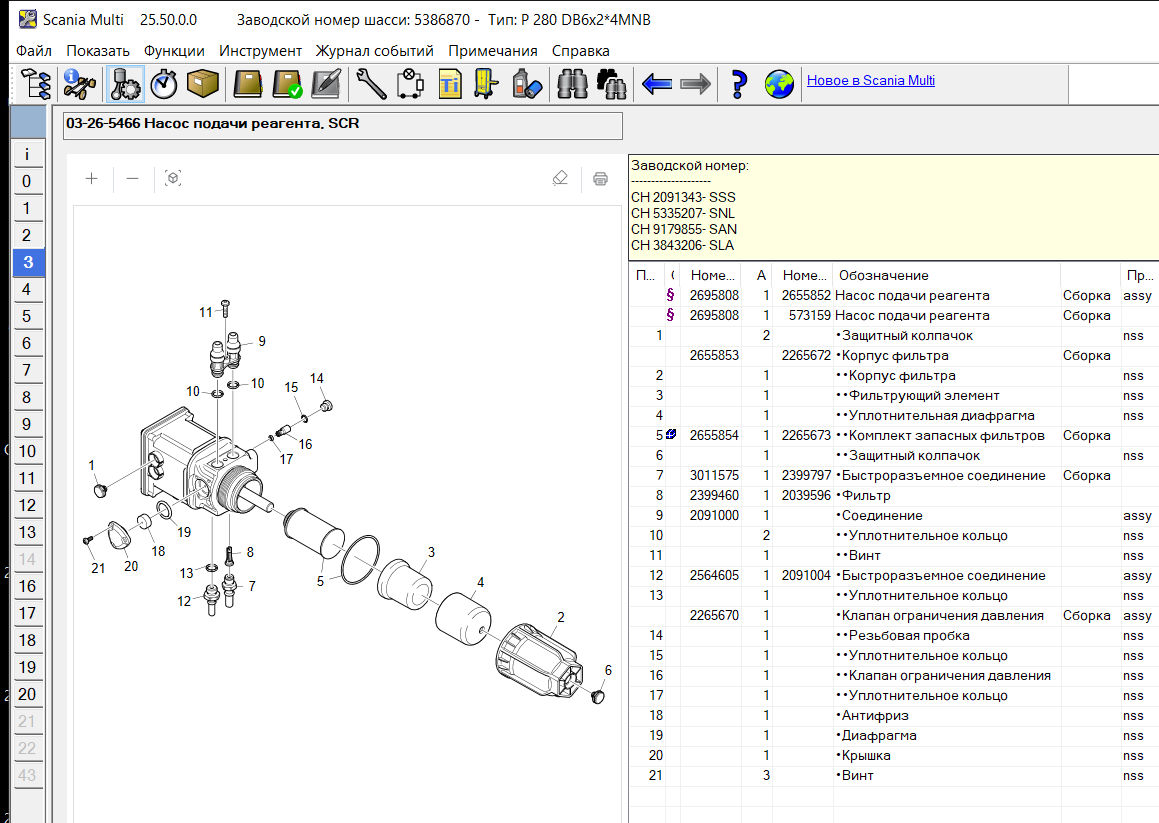Click the notebook with pen edit icon
The width and height of the screenshot is (1159, 823).
(327, 84)
